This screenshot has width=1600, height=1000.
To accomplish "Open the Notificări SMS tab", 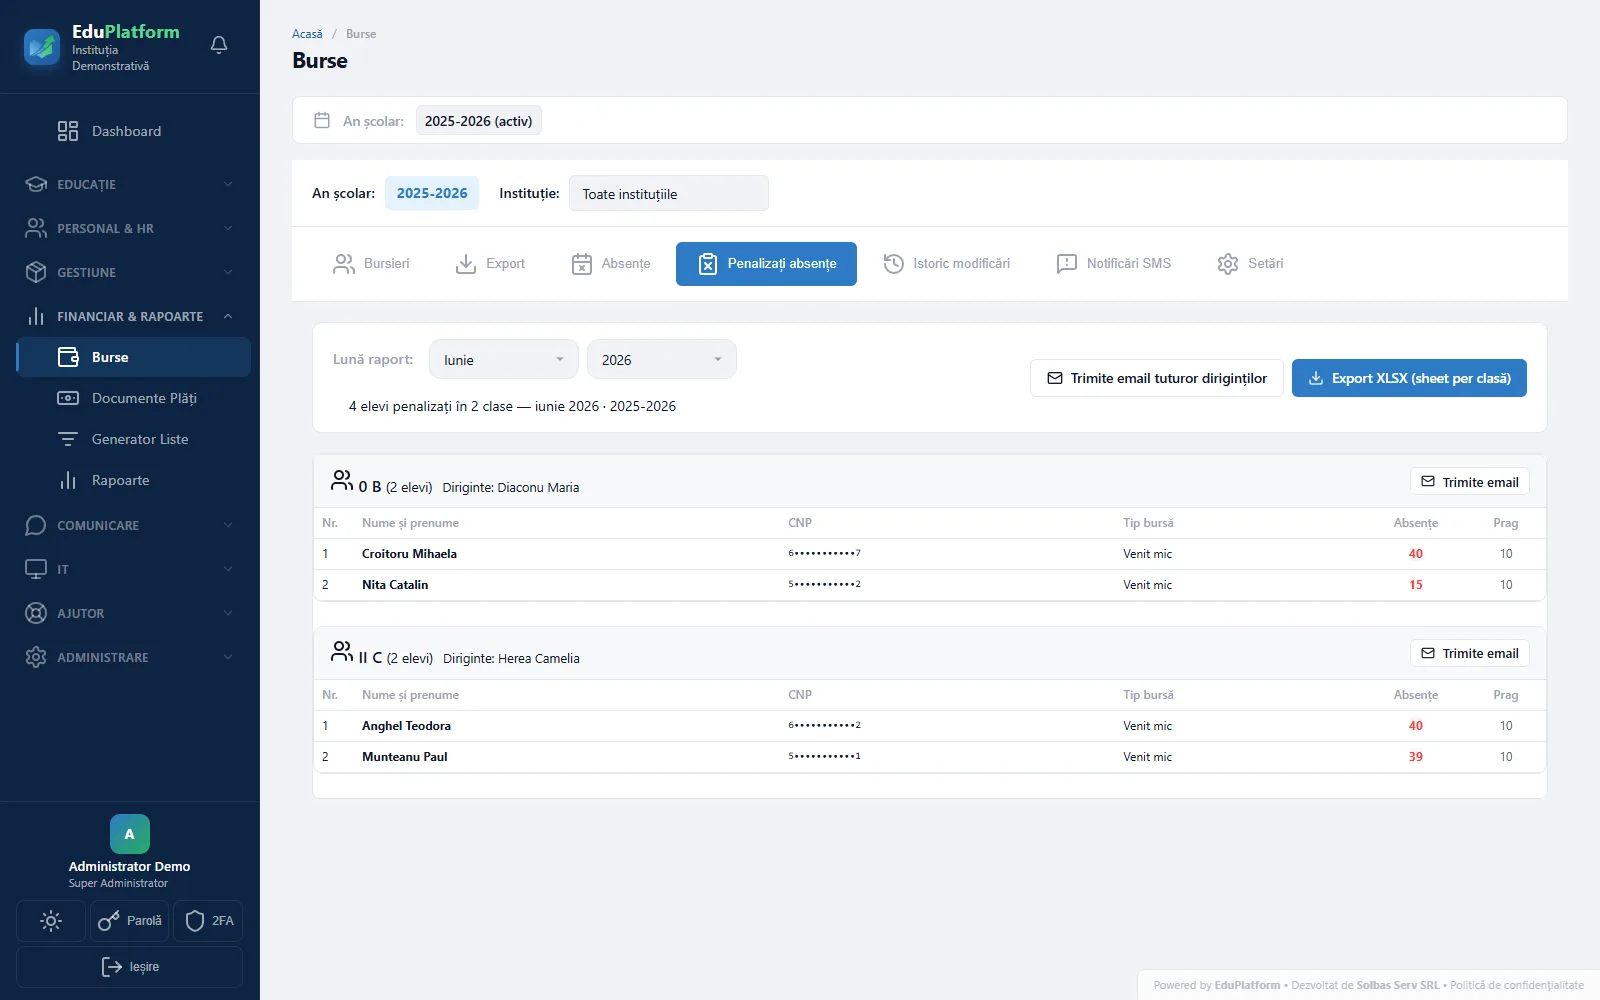I will pyautogui.click(x=1114, y=264).
